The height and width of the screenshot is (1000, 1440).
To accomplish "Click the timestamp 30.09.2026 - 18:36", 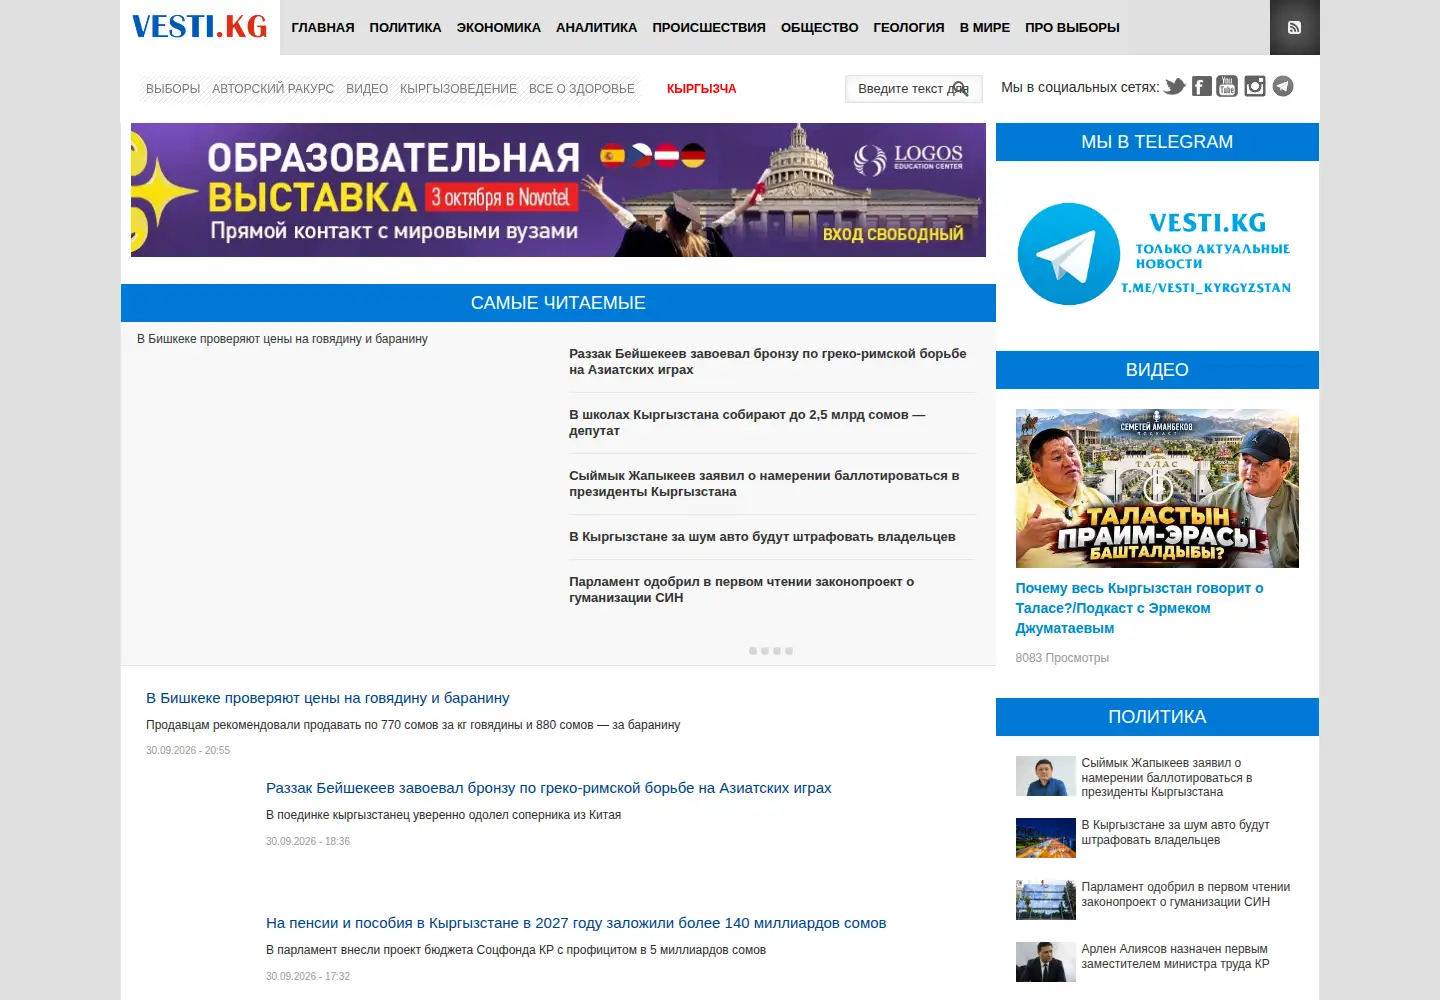I will tap(308, 841).
